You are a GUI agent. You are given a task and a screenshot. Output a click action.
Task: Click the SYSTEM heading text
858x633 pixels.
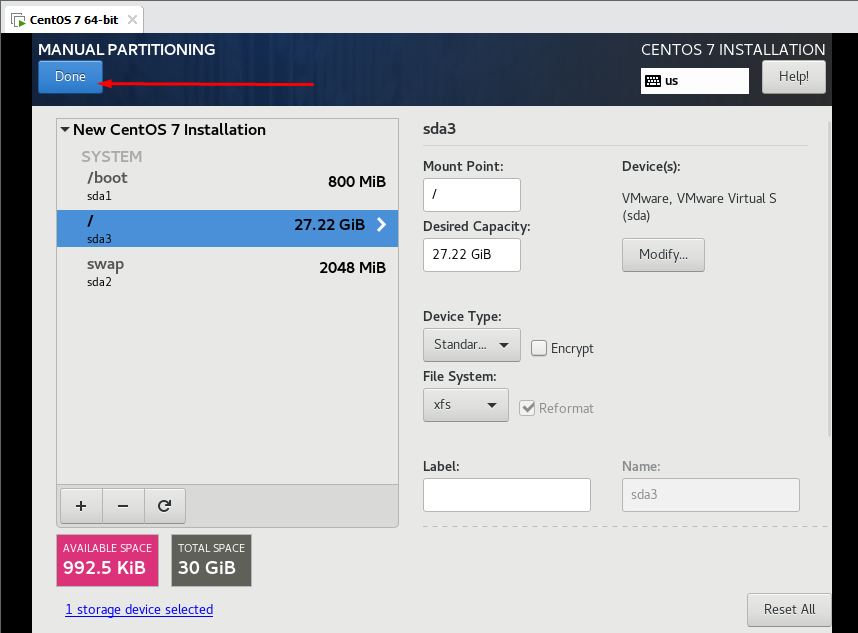point(112,156)
